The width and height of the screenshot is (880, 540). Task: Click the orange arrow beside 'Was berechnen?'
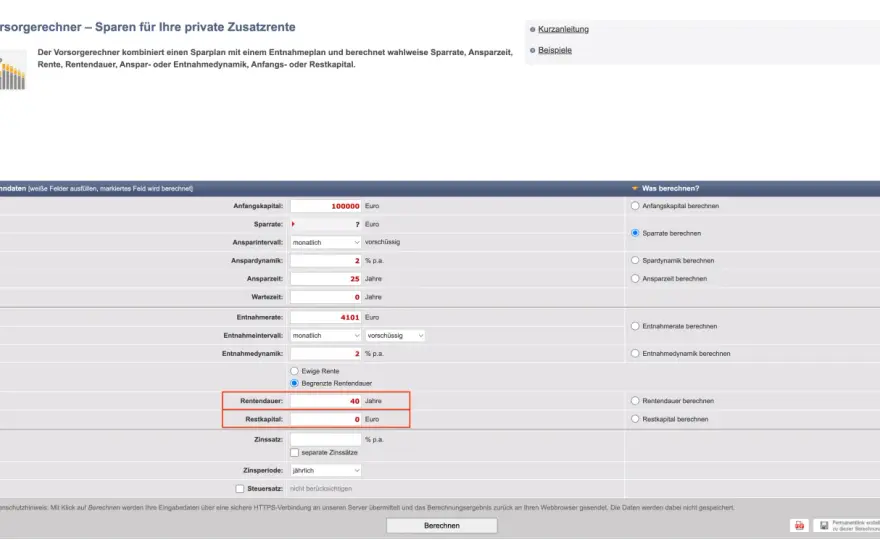(x=635, y=189)
